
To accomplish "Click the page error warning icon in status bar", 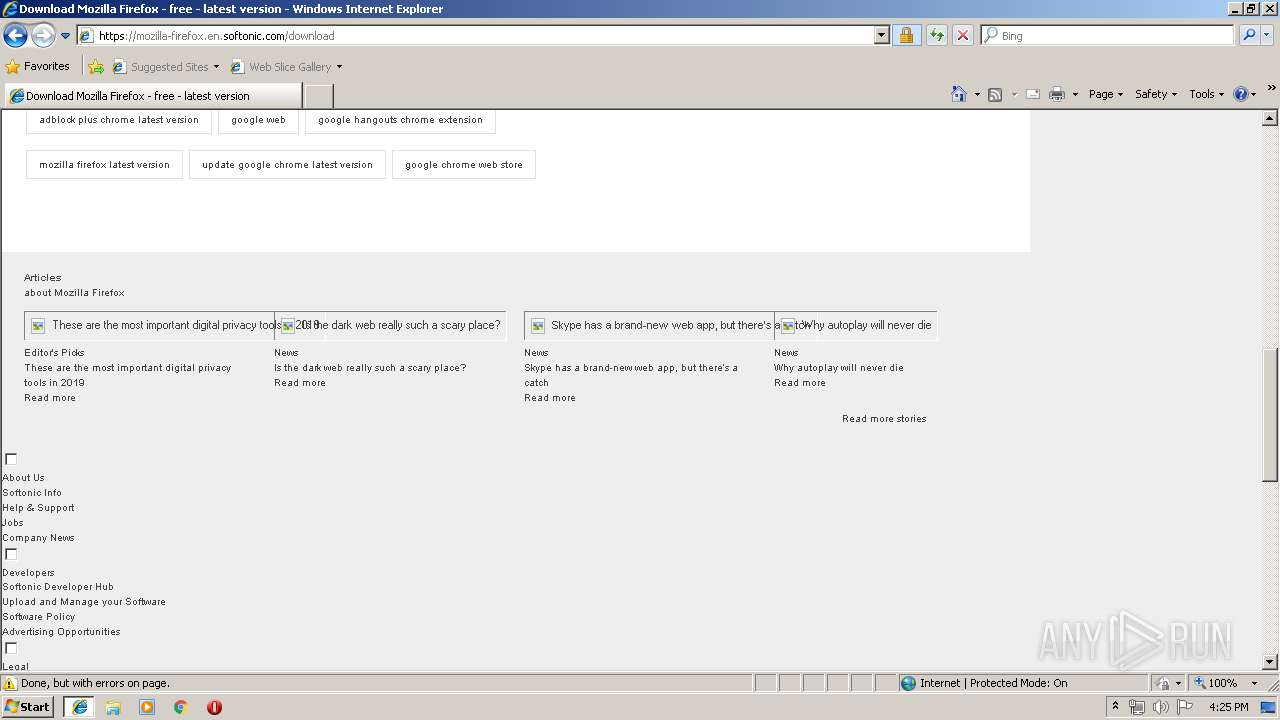I will [10, 683].
